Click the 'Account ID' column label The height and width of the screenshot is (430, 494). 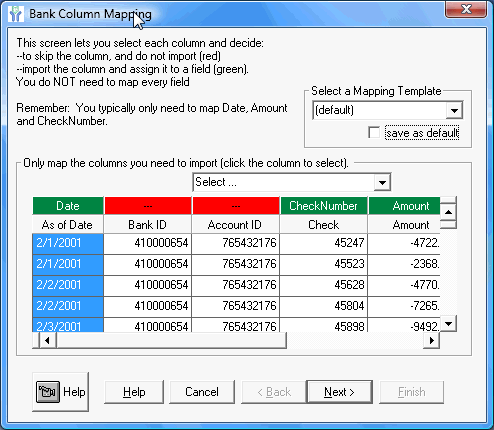236,225
